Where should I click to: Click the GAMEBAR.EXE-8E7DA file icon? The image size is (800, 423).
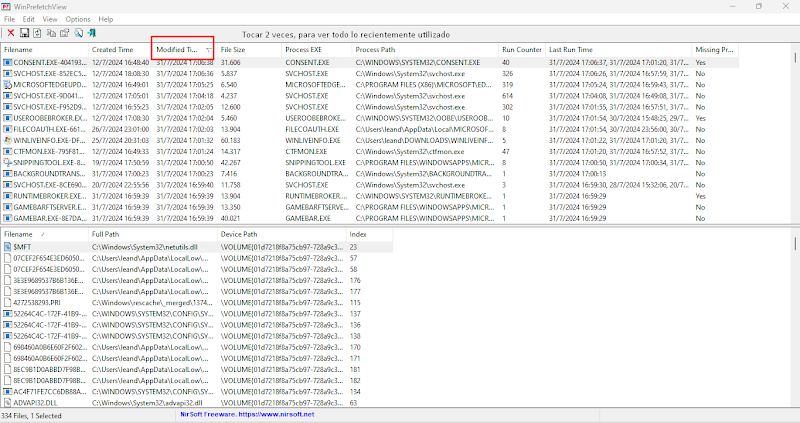(x=7, y=218)
